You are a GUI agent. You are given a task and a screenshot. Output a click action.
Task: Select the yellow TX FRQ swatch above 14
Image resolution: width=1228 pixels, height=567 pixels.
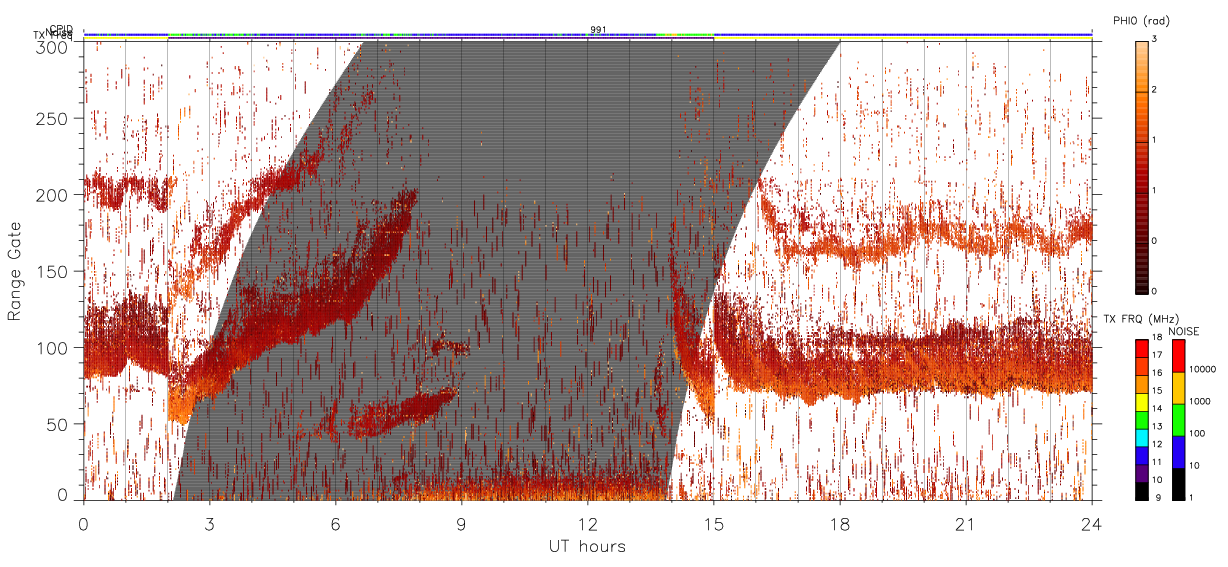[x=1142, y=403]
